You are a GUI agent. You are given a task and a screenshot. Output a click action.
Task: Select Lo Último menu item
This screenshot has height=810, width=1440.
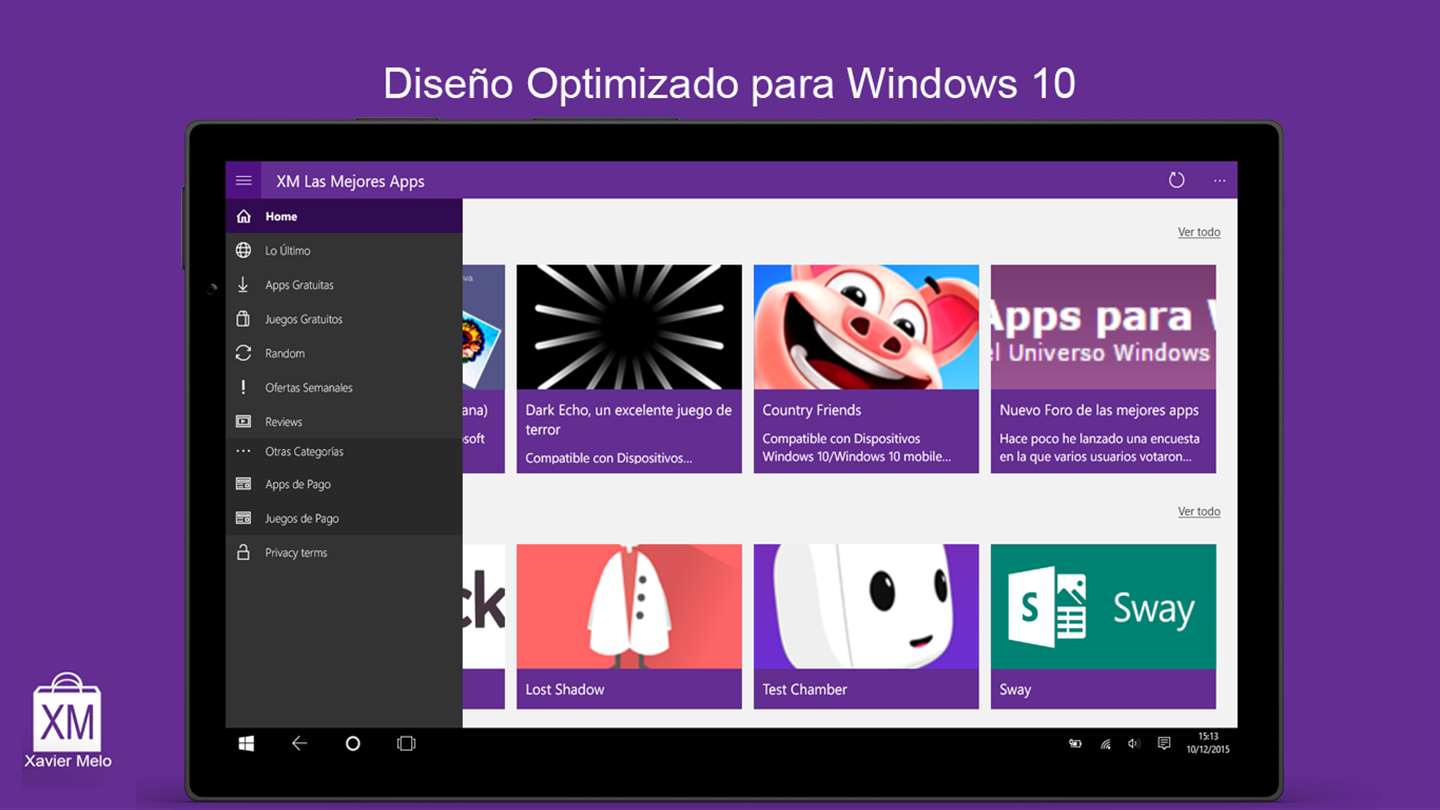(344, 250)
